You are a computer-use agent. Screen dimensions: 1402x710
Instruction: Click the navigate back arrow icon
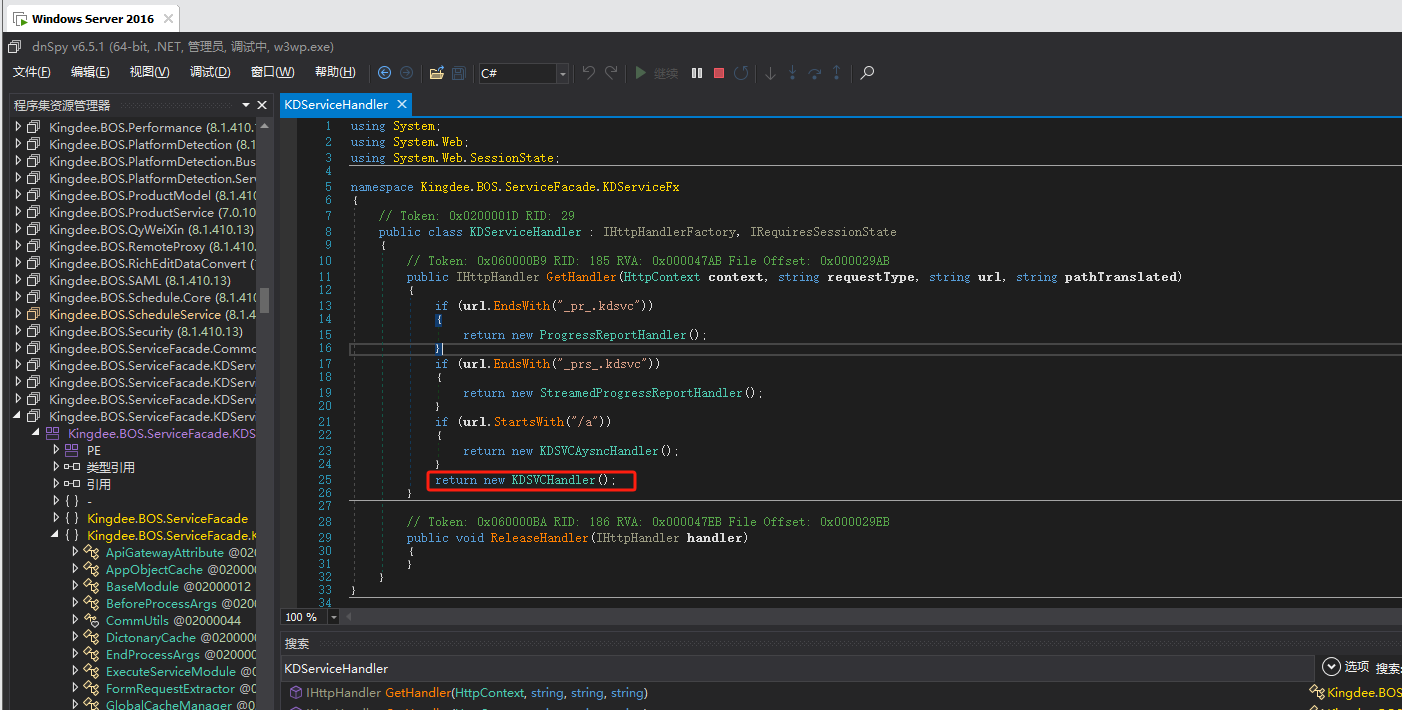[385, 73]
